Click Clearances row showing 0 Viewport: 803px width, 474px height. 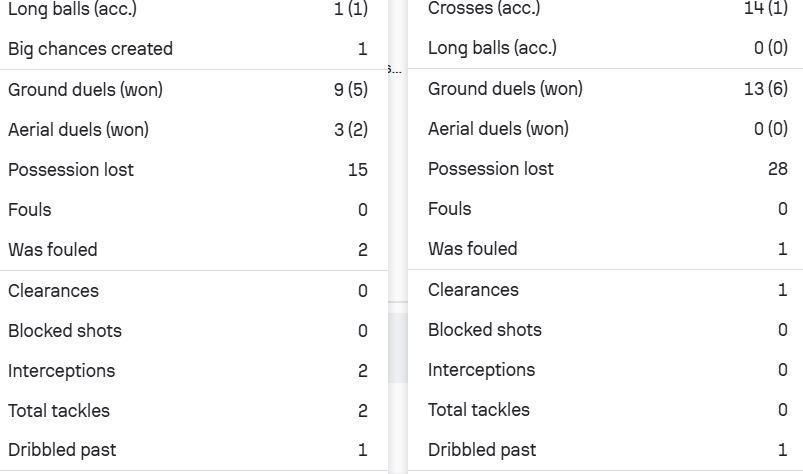(188, 291)
